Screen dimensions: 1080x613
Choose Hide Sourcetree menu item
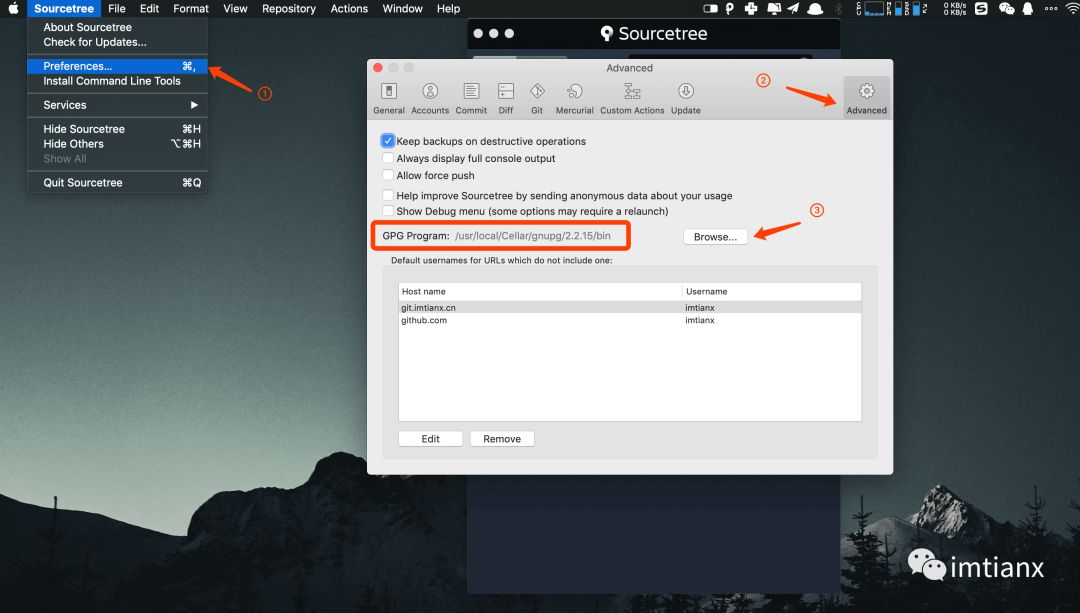click(117, 129)
